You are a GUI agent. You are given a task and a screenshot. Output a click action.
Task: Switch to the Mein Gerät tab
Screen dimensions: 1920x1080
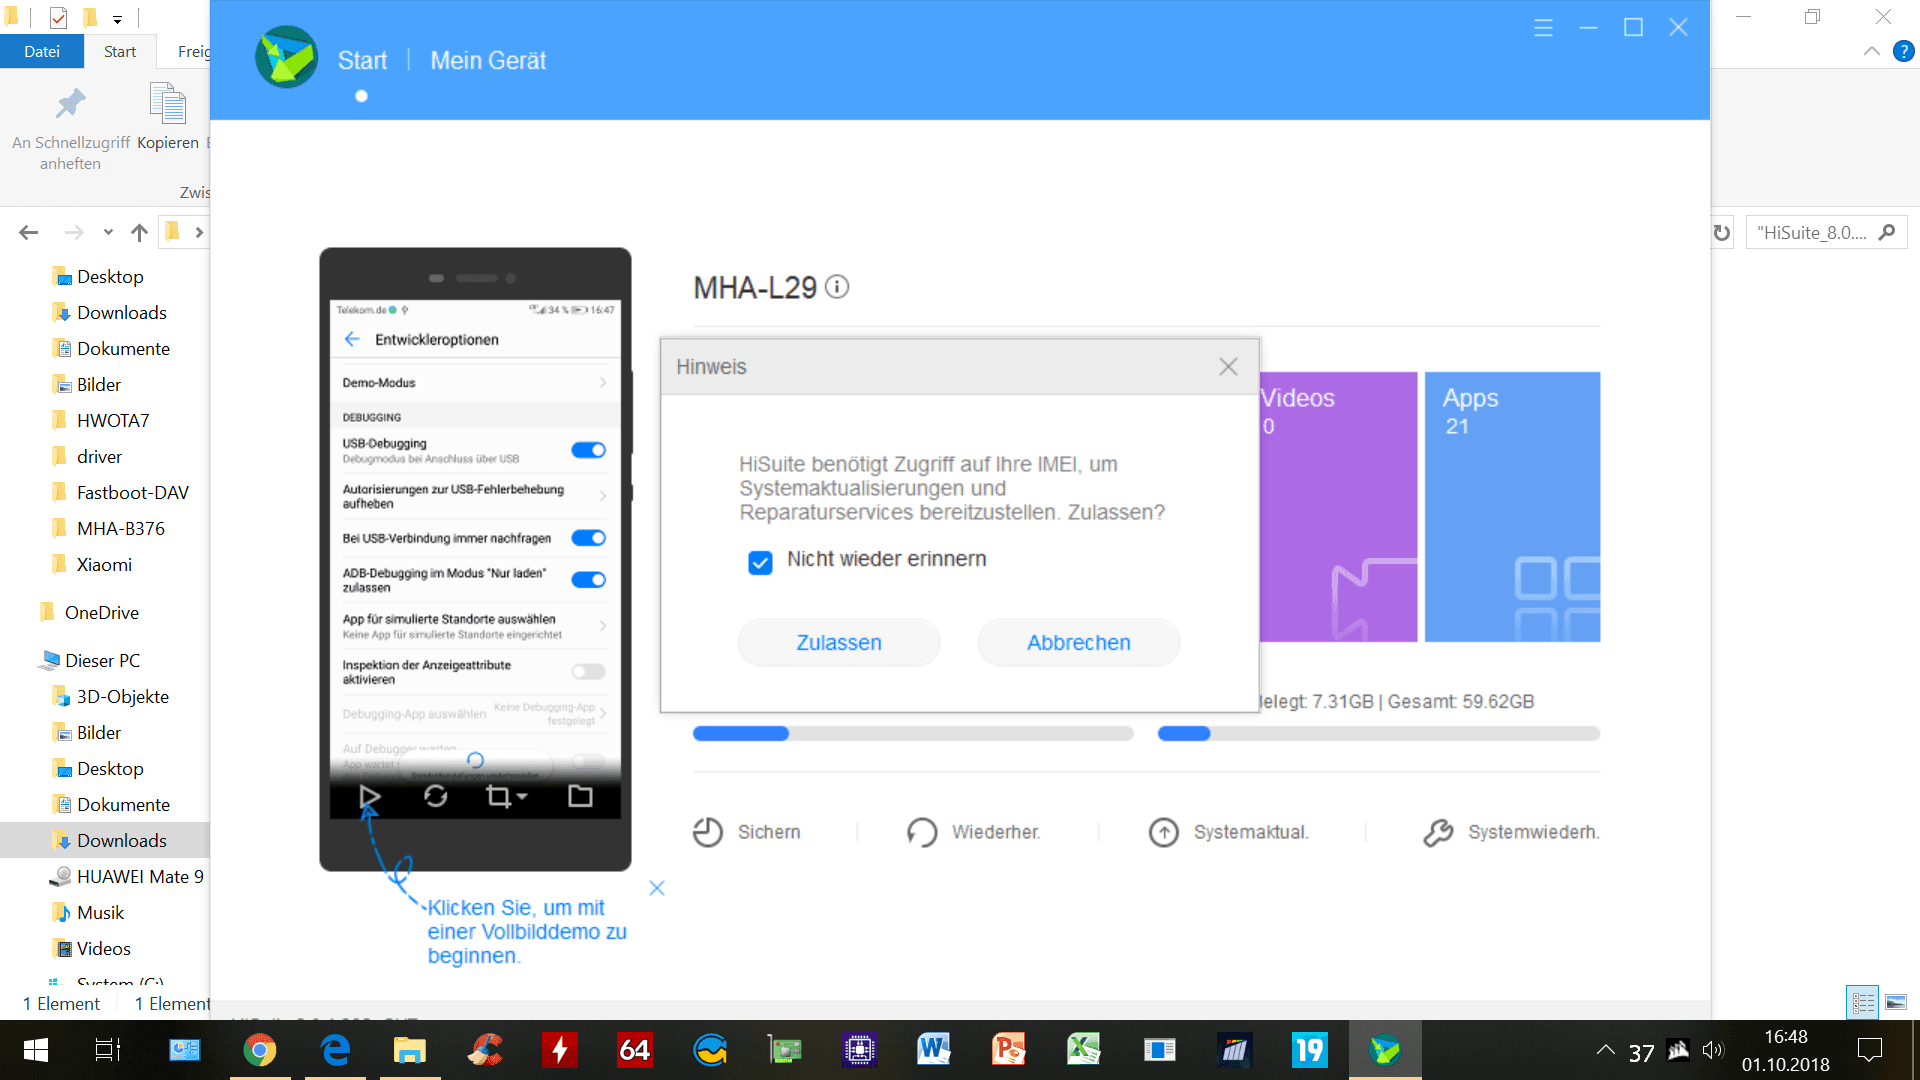click(x=488, y=61)
